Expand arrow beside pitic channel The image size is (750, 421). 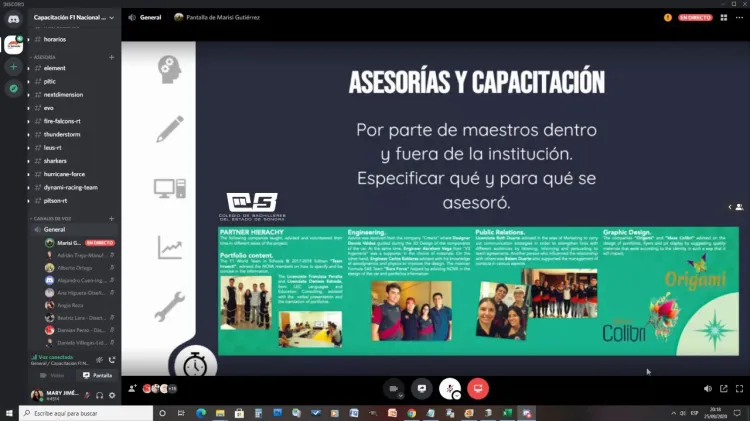[29, 82]
